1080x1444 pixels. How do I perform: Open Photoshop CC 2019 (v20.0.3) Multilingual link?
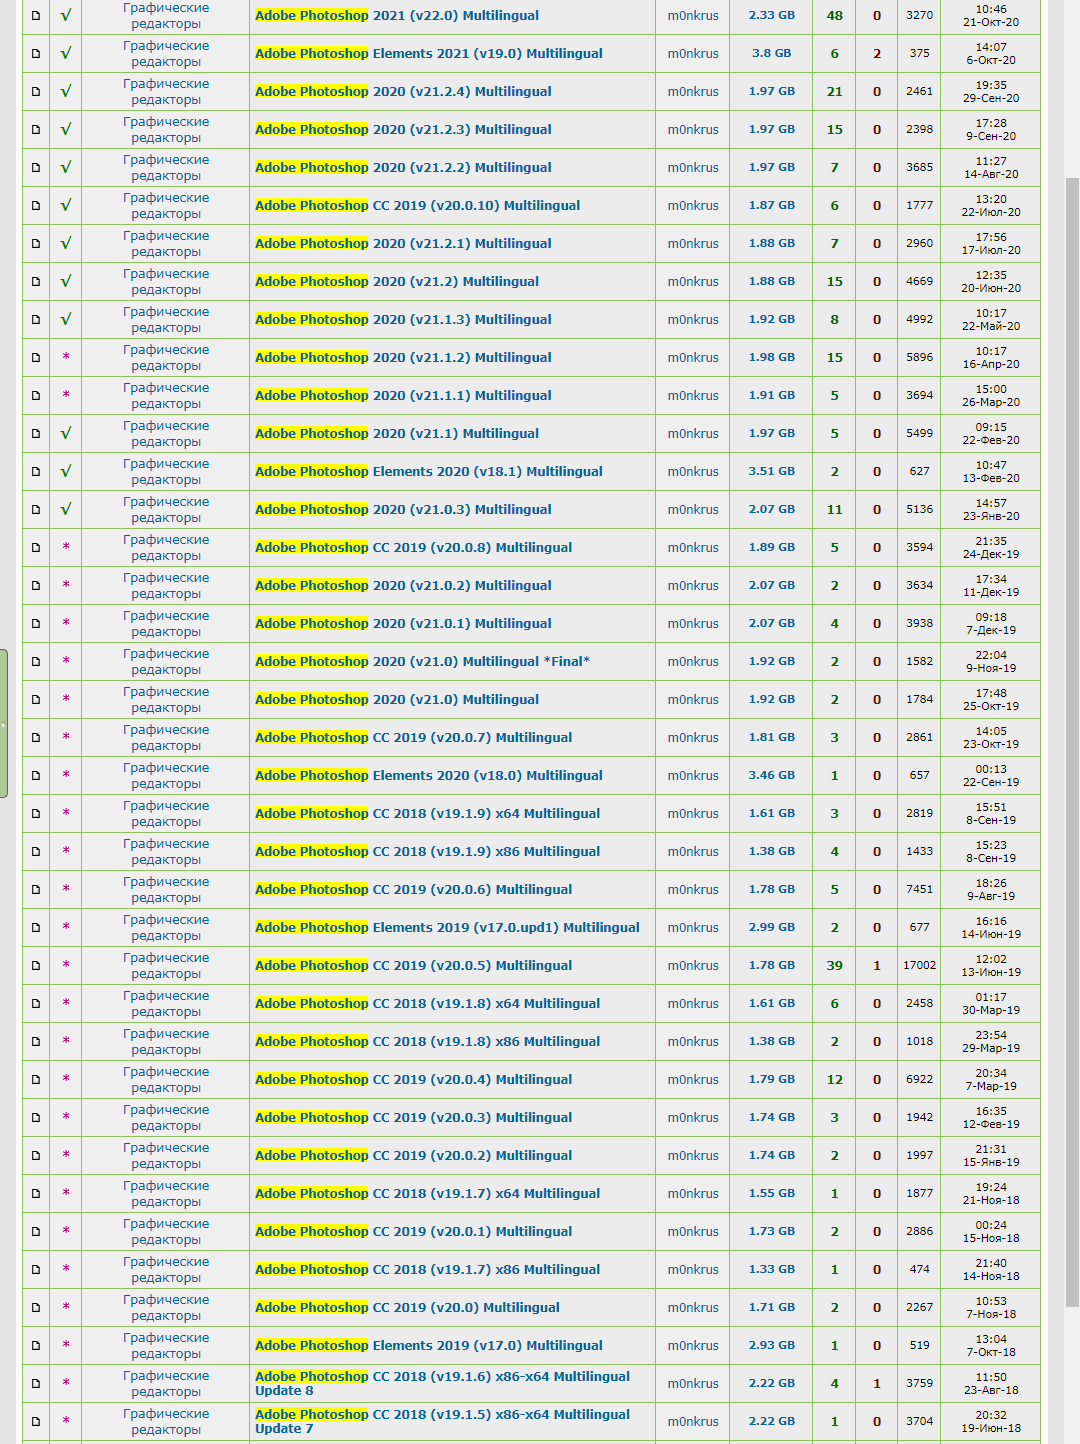pos(414,1118)
